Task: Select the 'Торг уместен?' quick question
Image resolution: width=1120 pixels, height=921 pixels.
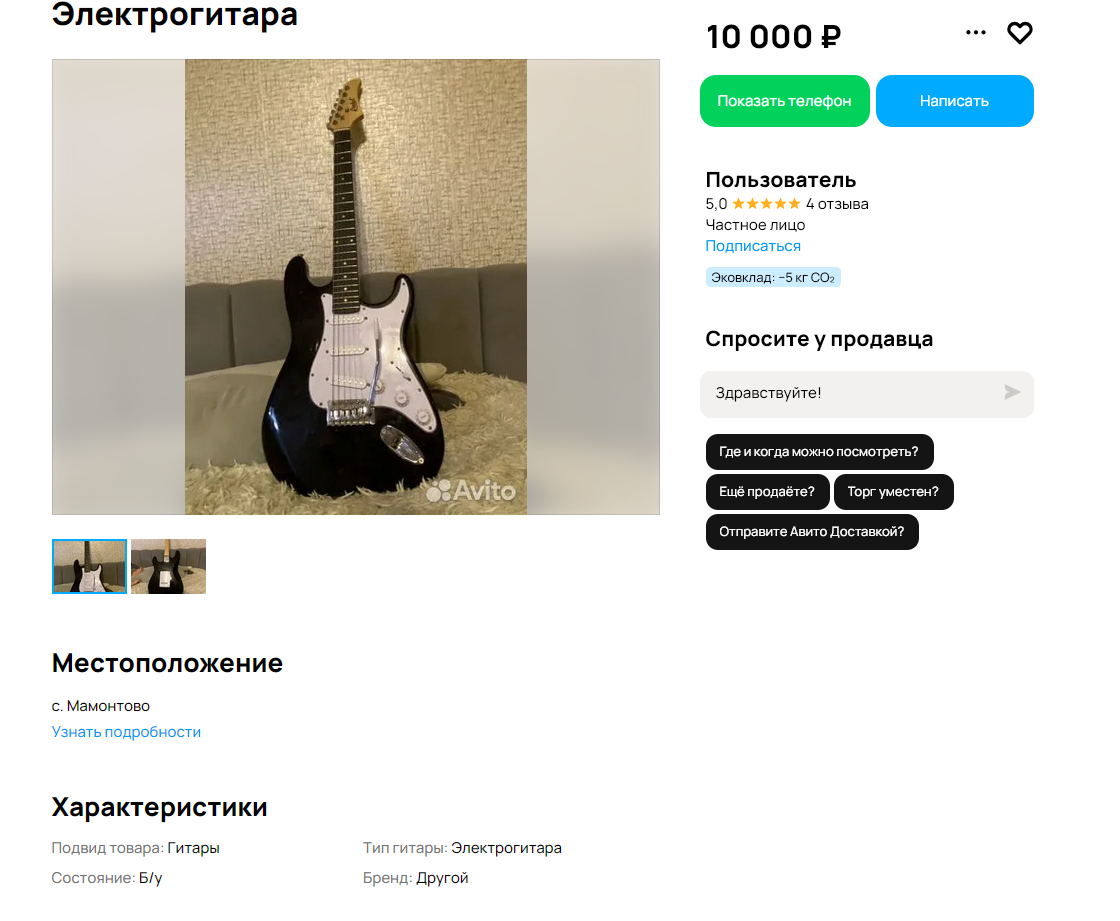Action: pos(893,492)
